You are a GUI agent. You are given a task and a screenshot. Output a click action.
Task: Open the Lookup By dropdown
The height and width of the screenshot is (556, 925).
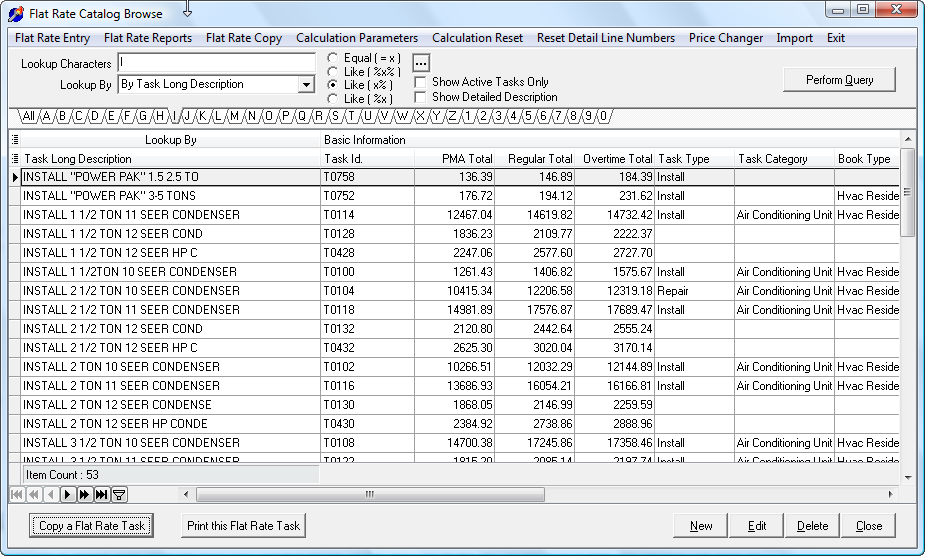coord(306,84)
